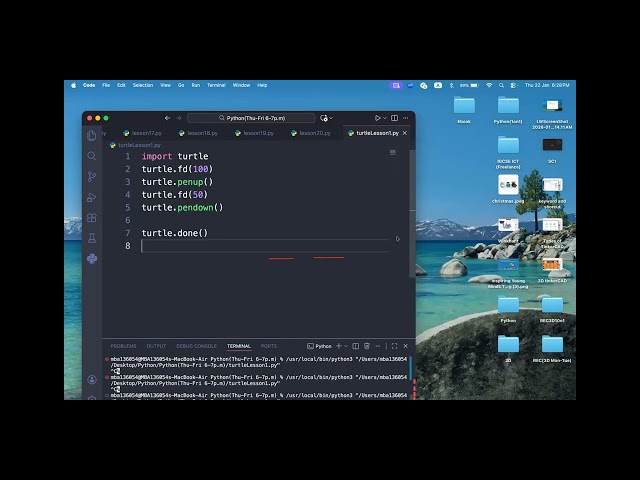Image resolution: width=640 pixels, height=480 pixels.
Task: Open the Python extension view in activity bar
Action: [92, 259]
